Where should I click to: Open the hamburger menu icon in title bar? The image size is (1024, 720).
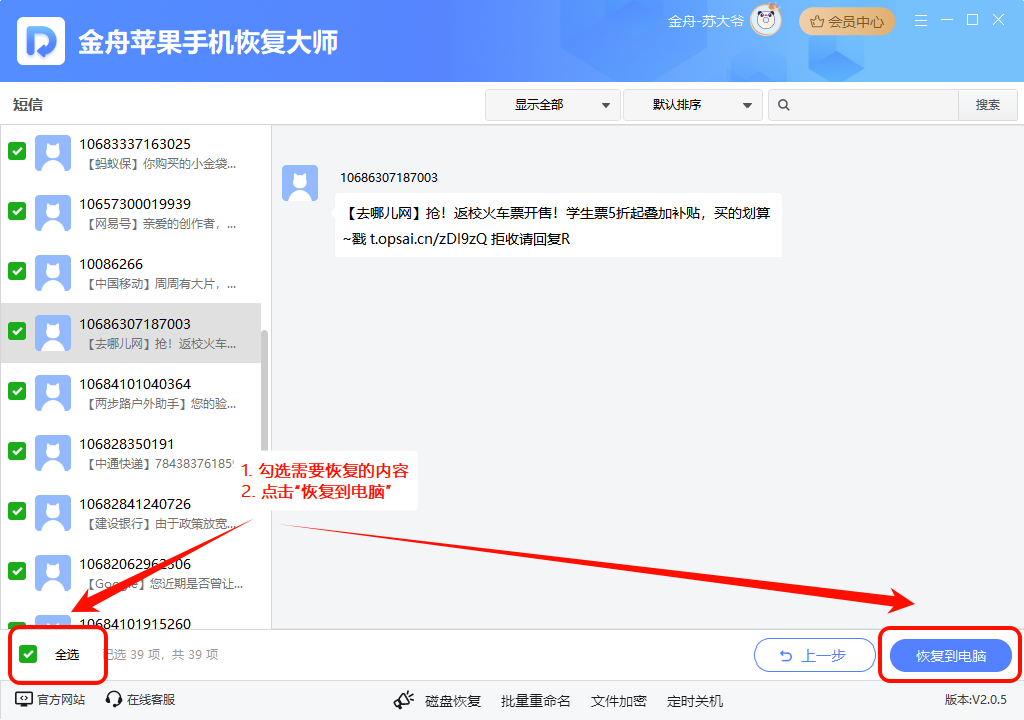(921, 21)
